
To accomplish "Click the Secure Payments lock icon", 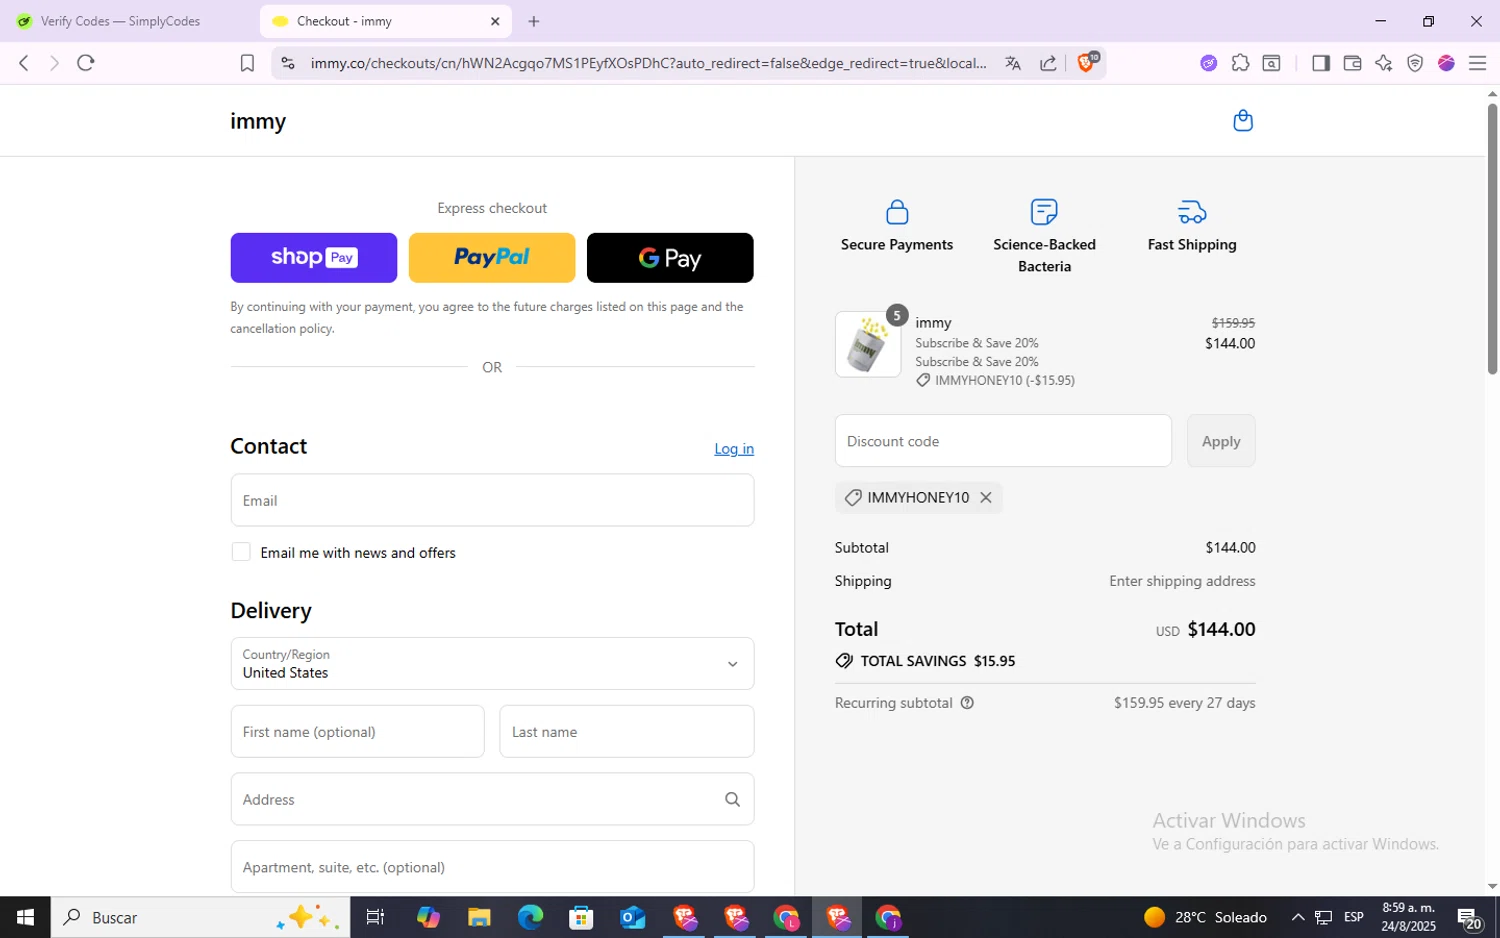I will point(897,212).
